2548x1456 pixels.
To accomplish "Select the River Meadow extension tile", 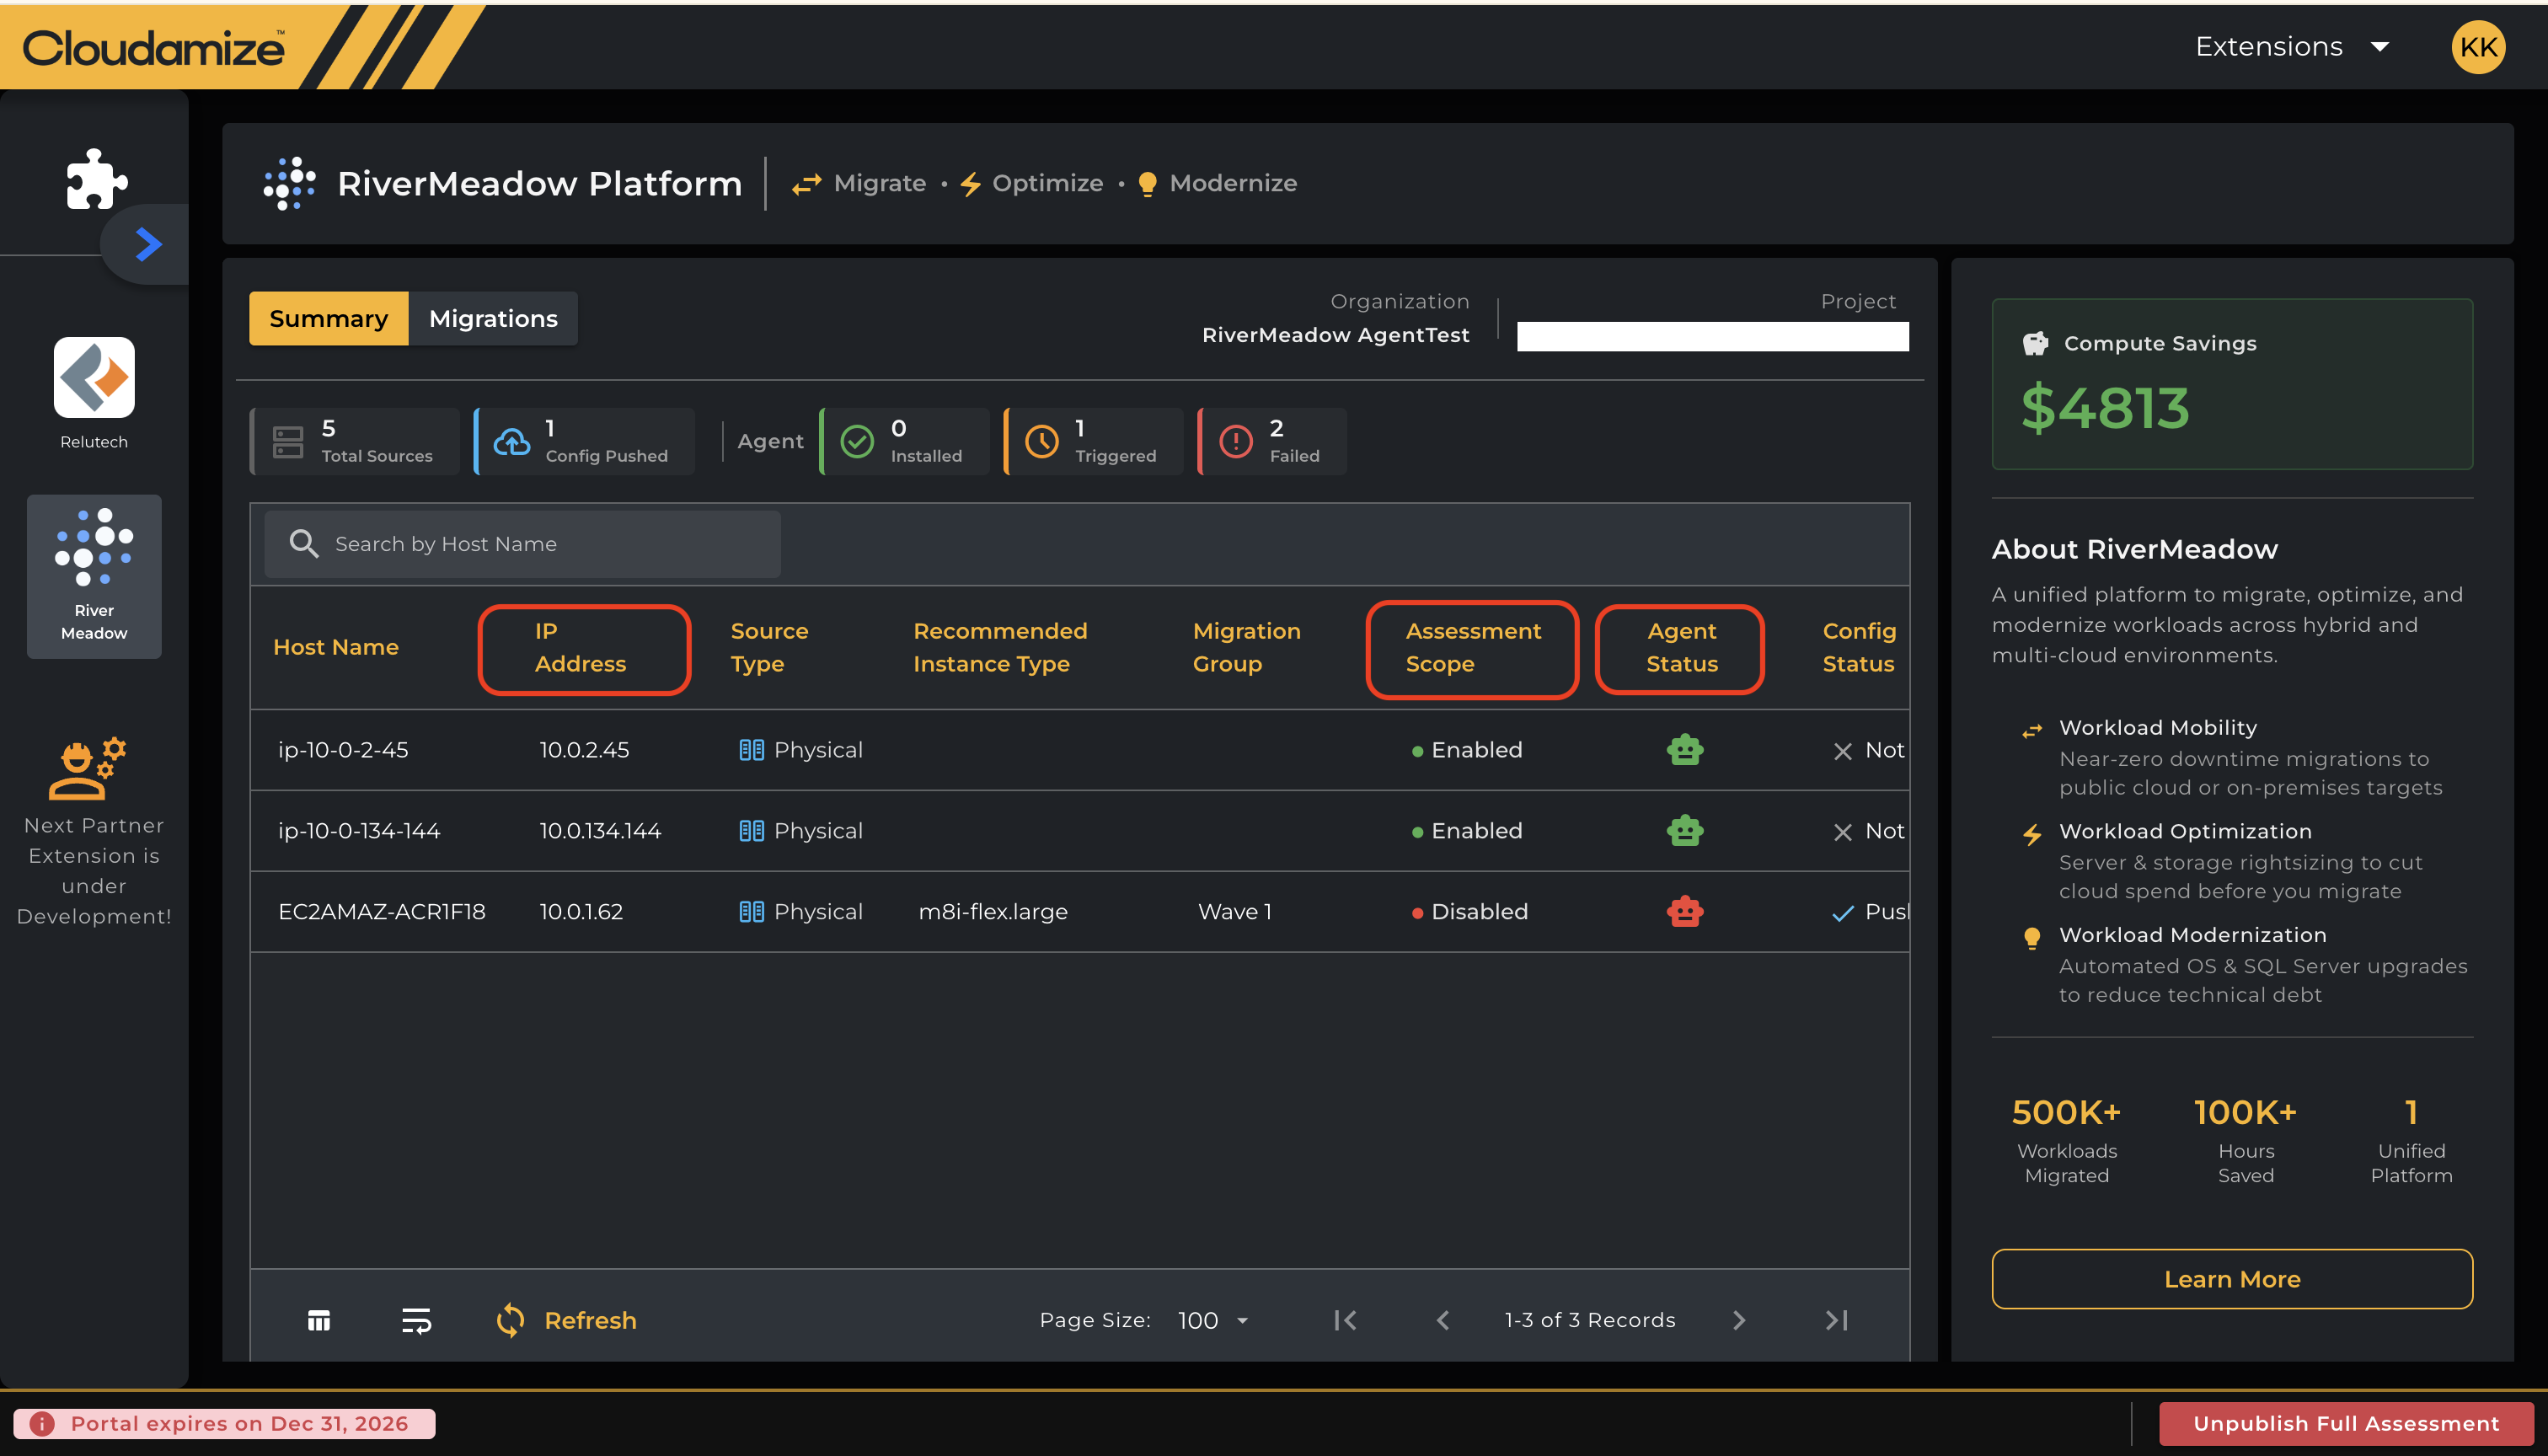I will tap(94, 576).
